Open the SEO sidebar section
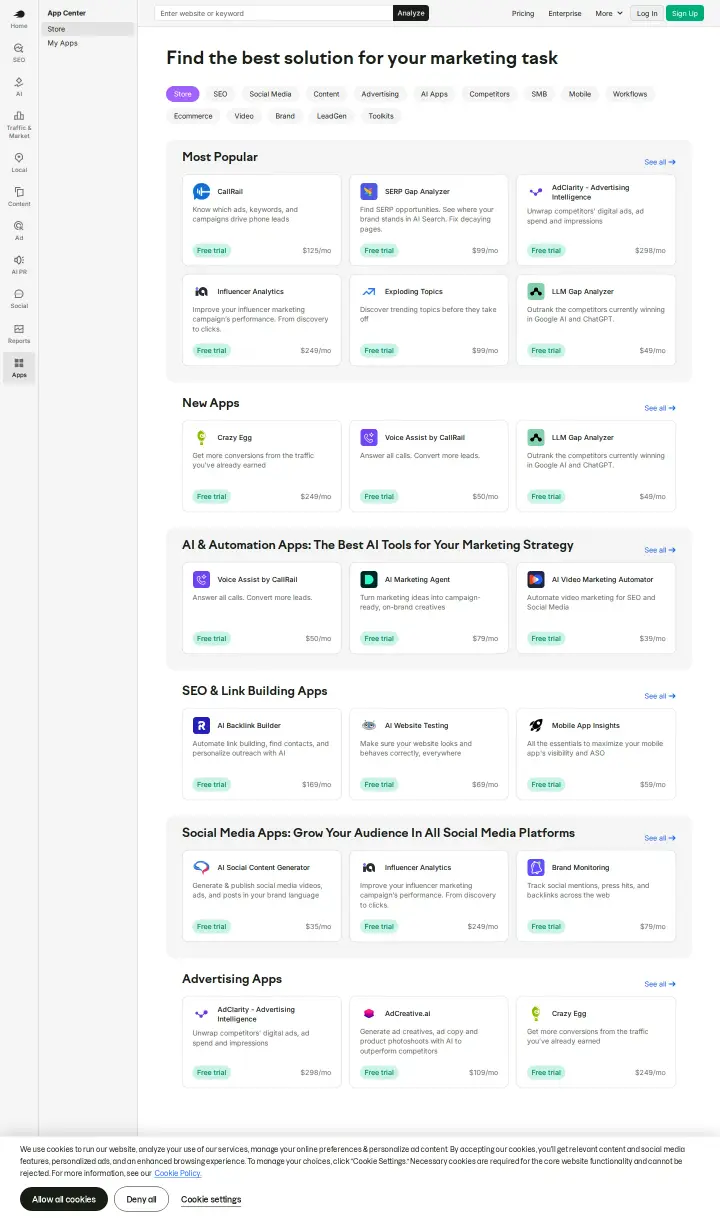Image resolution: width=720 pixels, height=1218 pixels. [x=19, y=52]
